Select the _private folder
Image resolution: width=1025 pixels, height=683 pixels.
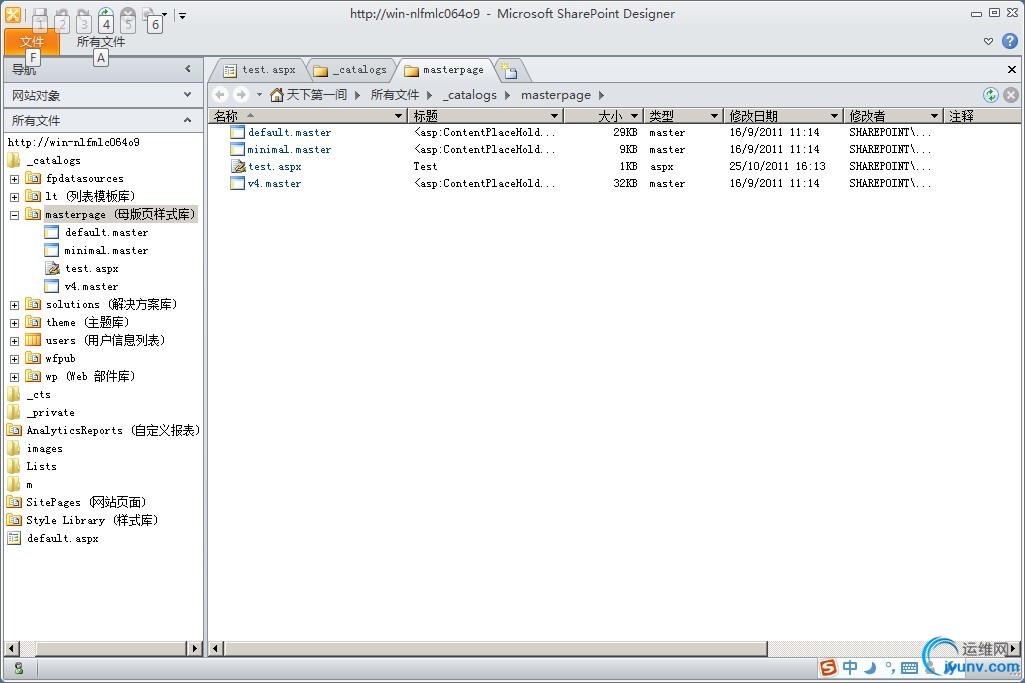(x=50, y=412)
